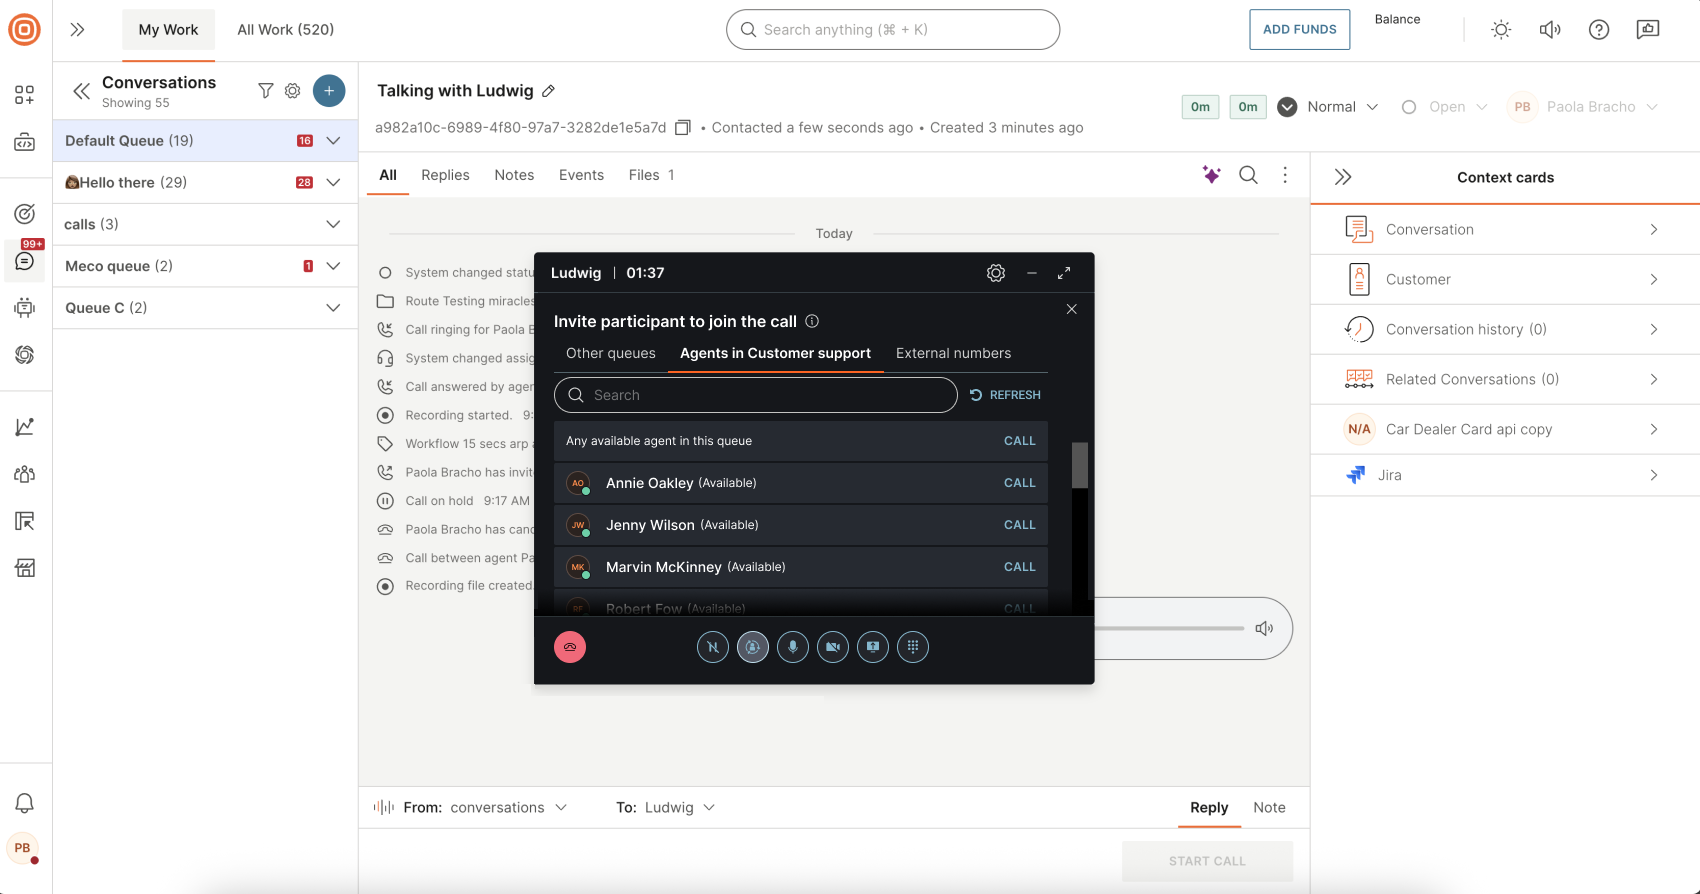Click the invite participant icon in call bar
The width and height of the screenshot is (1700, 894).
(753, 647)
